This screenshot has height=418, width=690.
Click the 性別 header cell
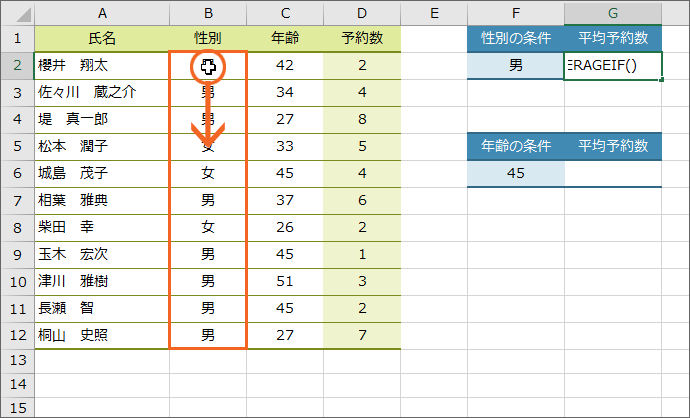(208, 39)
